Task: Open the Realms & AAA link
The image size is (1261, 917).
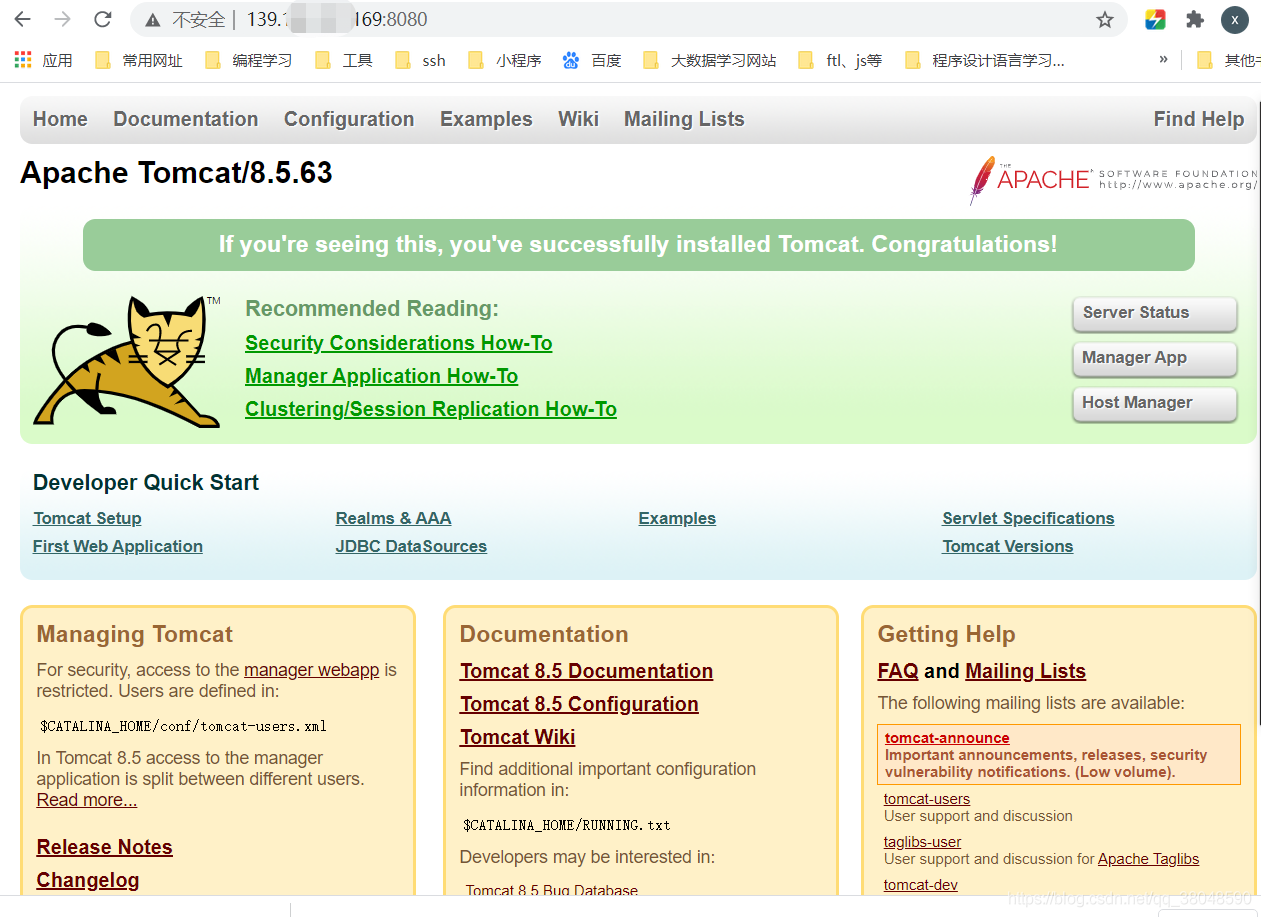Action: click(x=393, y=518)
